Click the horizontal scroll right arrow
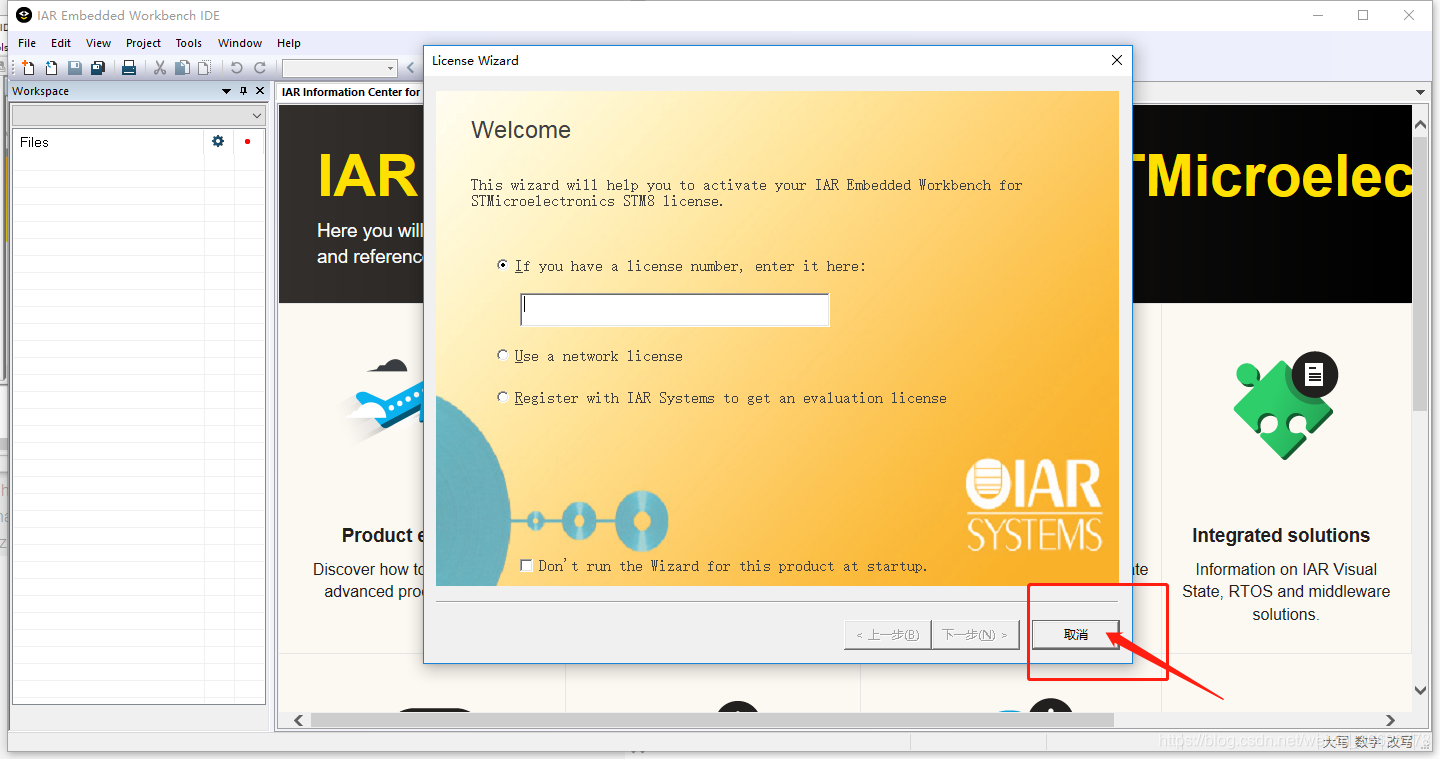Screen dimensions: 1440x759 1390,720
